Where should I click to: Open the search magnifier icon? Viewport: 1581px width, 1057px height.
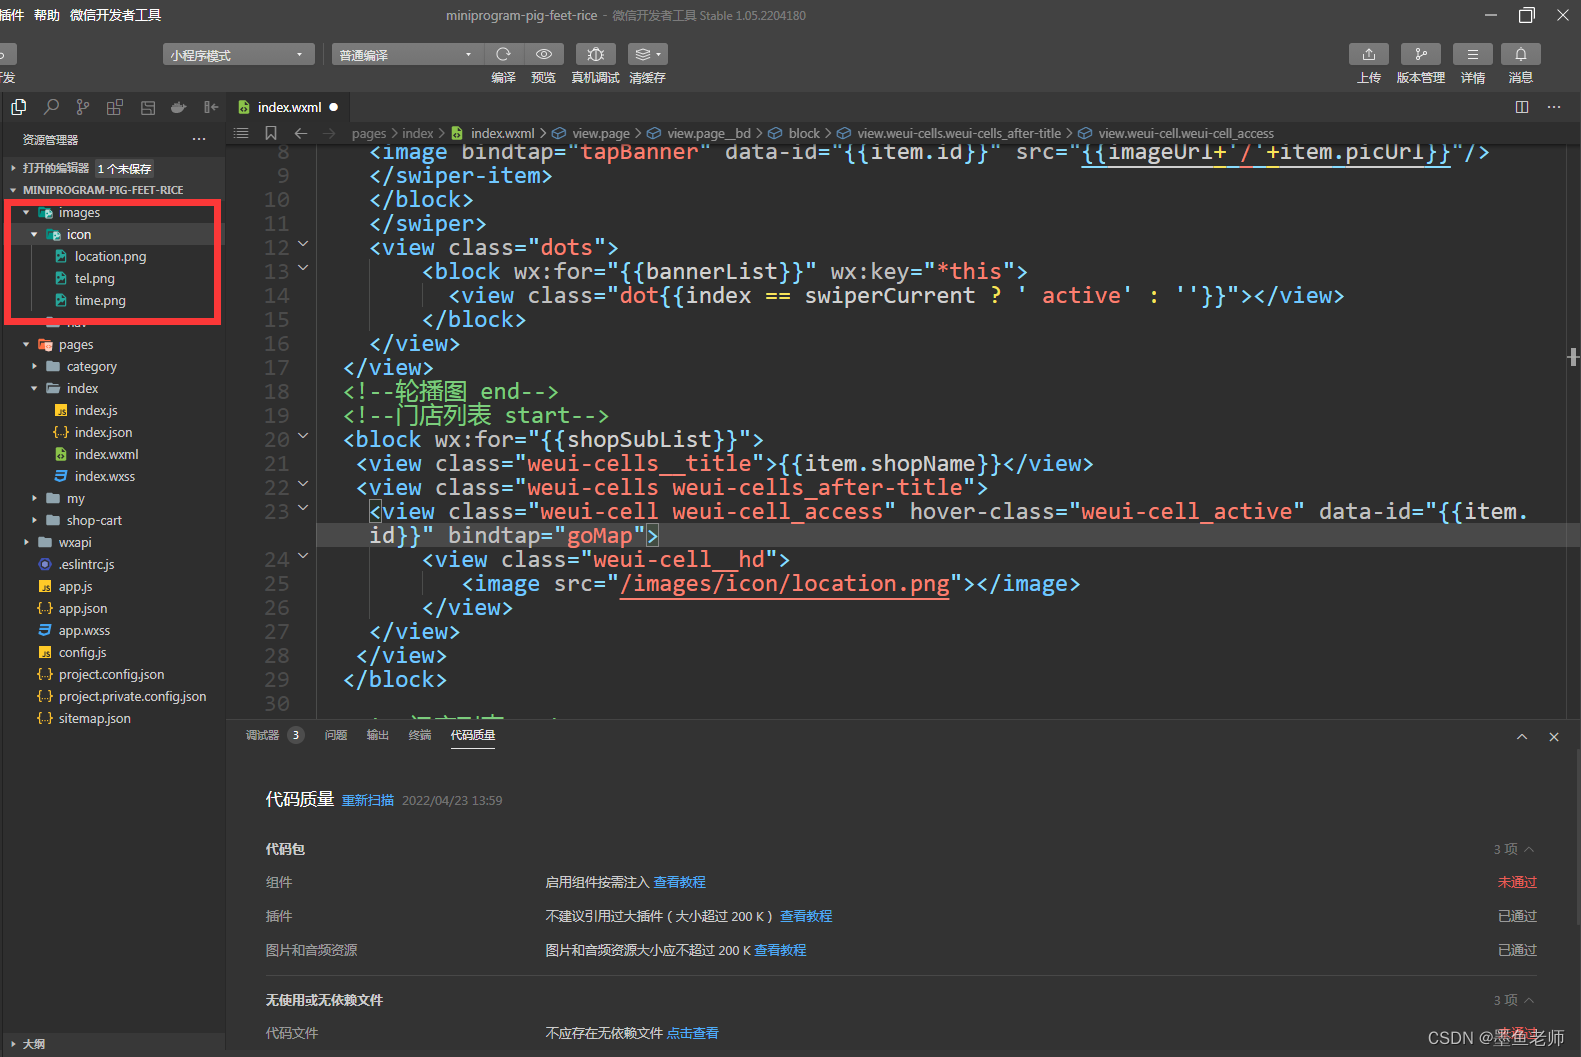pyautogui.click(x=51, y=107)
